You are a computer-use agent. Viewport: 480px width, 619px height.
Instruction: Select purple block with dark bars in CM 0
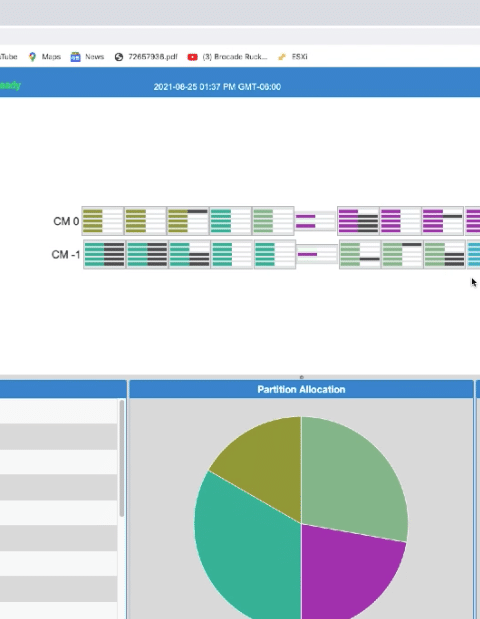coord(358,221)
